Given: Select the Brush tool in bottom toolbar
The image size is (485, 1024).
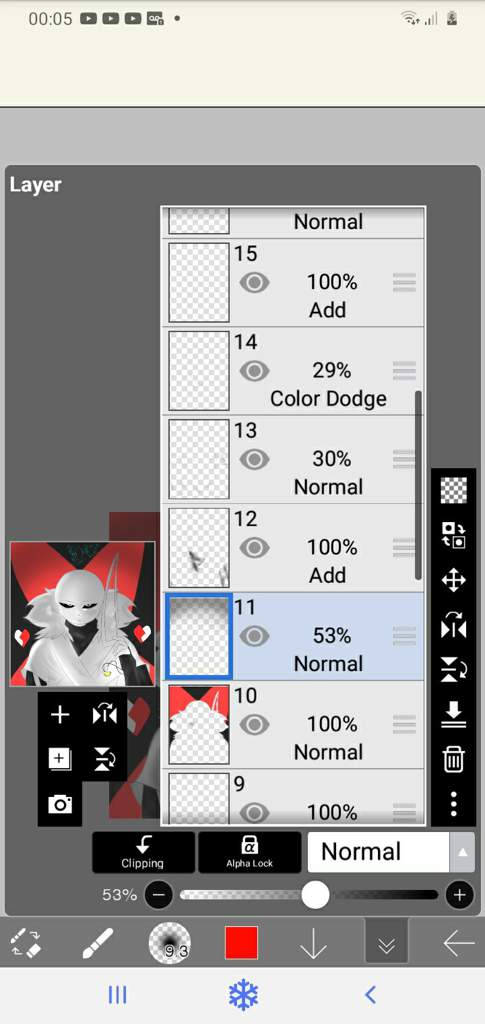Looking at the screenshot, I should point(98,944).
